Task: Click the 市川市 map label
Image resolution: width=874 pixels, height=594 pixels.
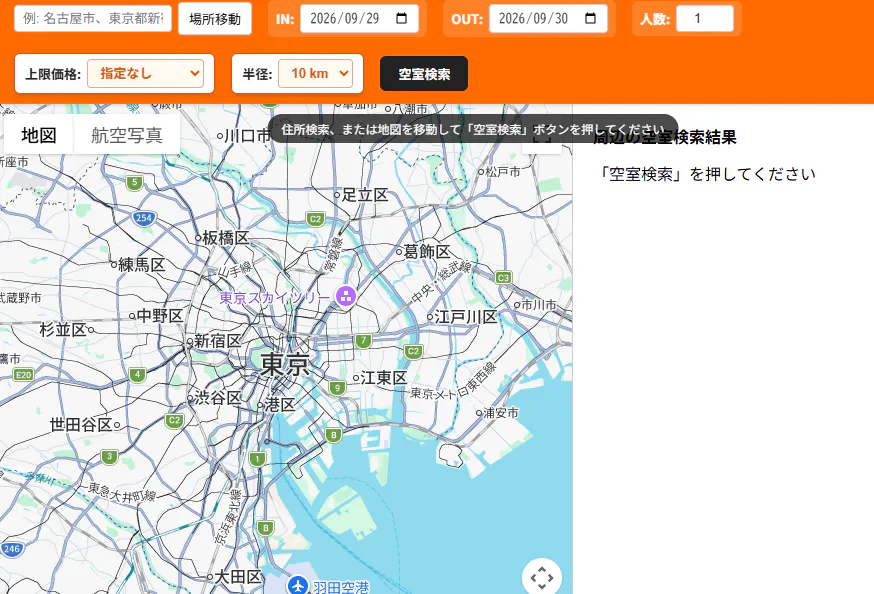Action: click(x=539, y=304)
